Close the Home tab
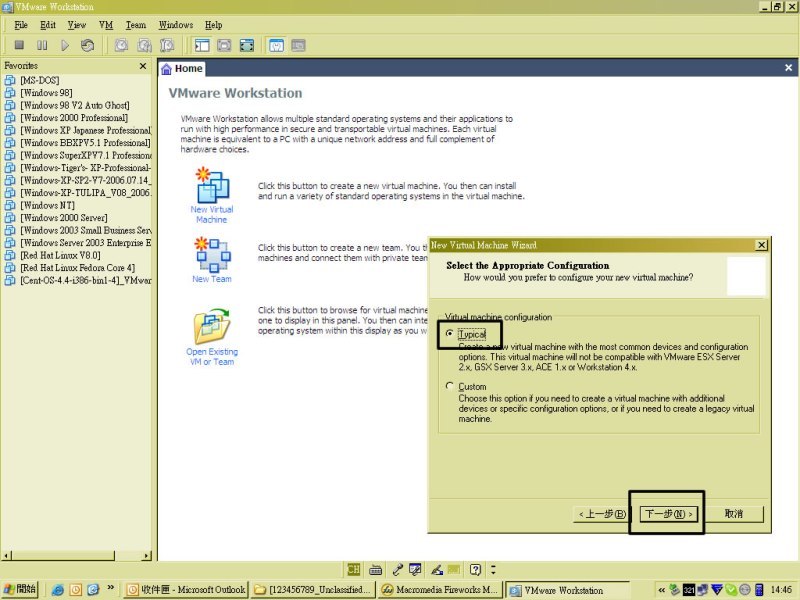The width and height of the screenshot is (800, 600). (788, 68)
